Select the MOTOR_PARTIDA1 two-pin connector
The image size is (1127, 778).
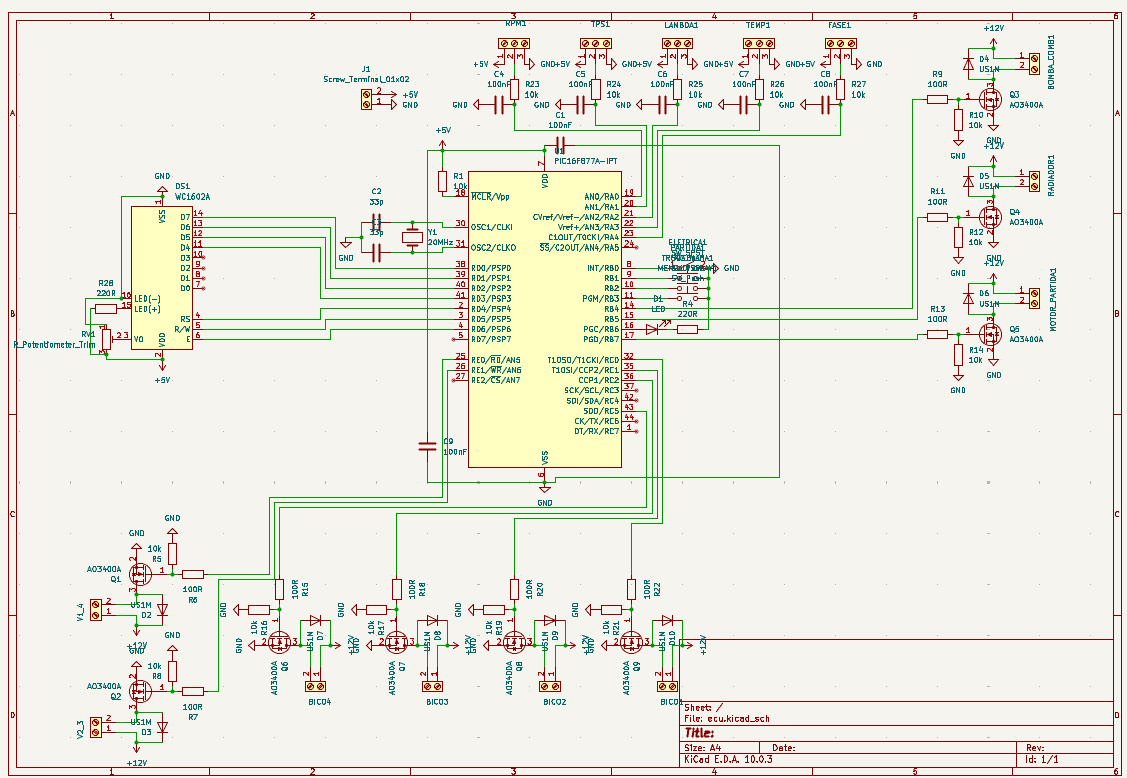1034,298
